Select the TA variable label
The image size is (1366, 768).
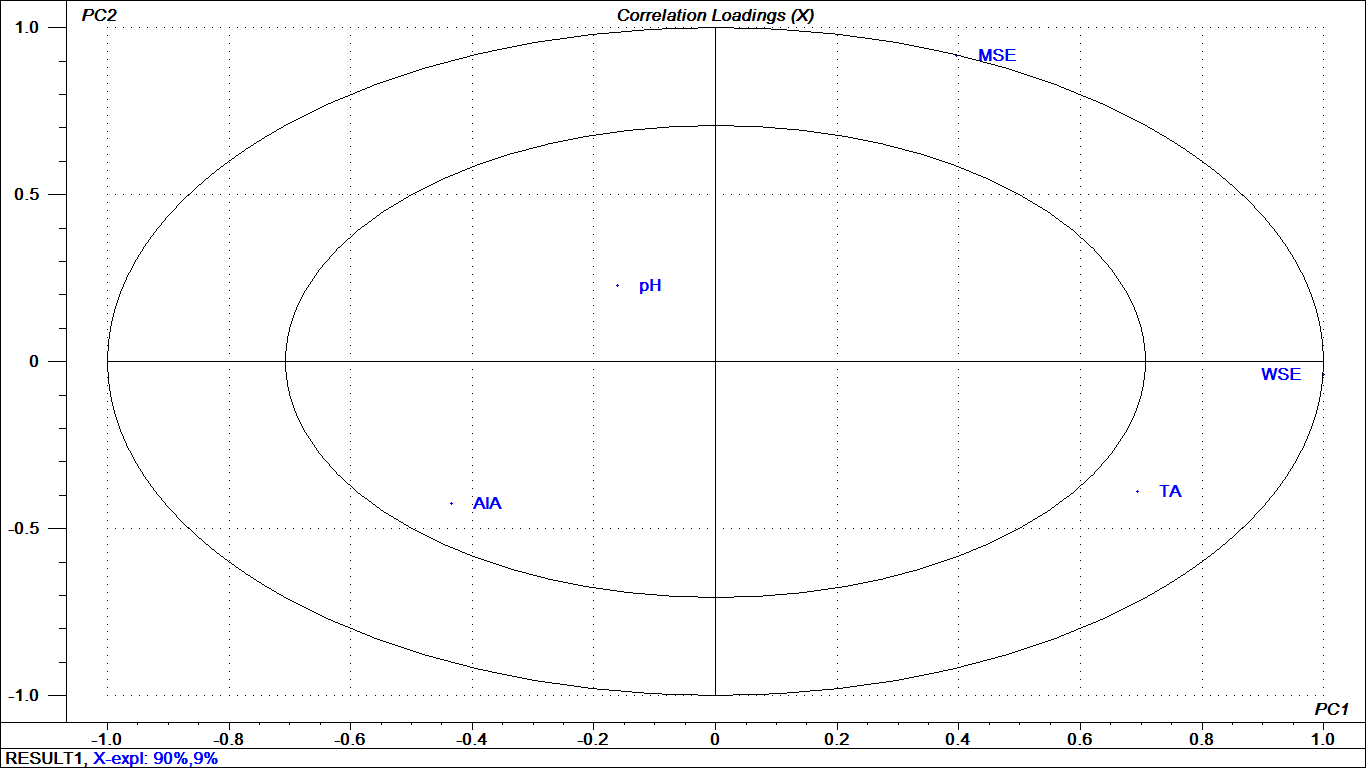click(x=1170, y=492)
